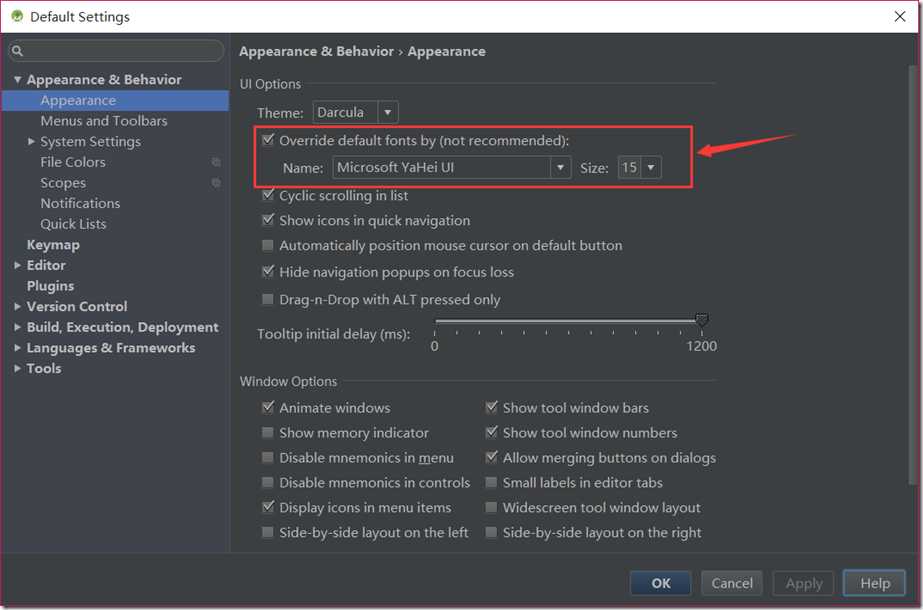Click the Help button
Viewport: 923px width, 610px height.
tap(874, 583)
